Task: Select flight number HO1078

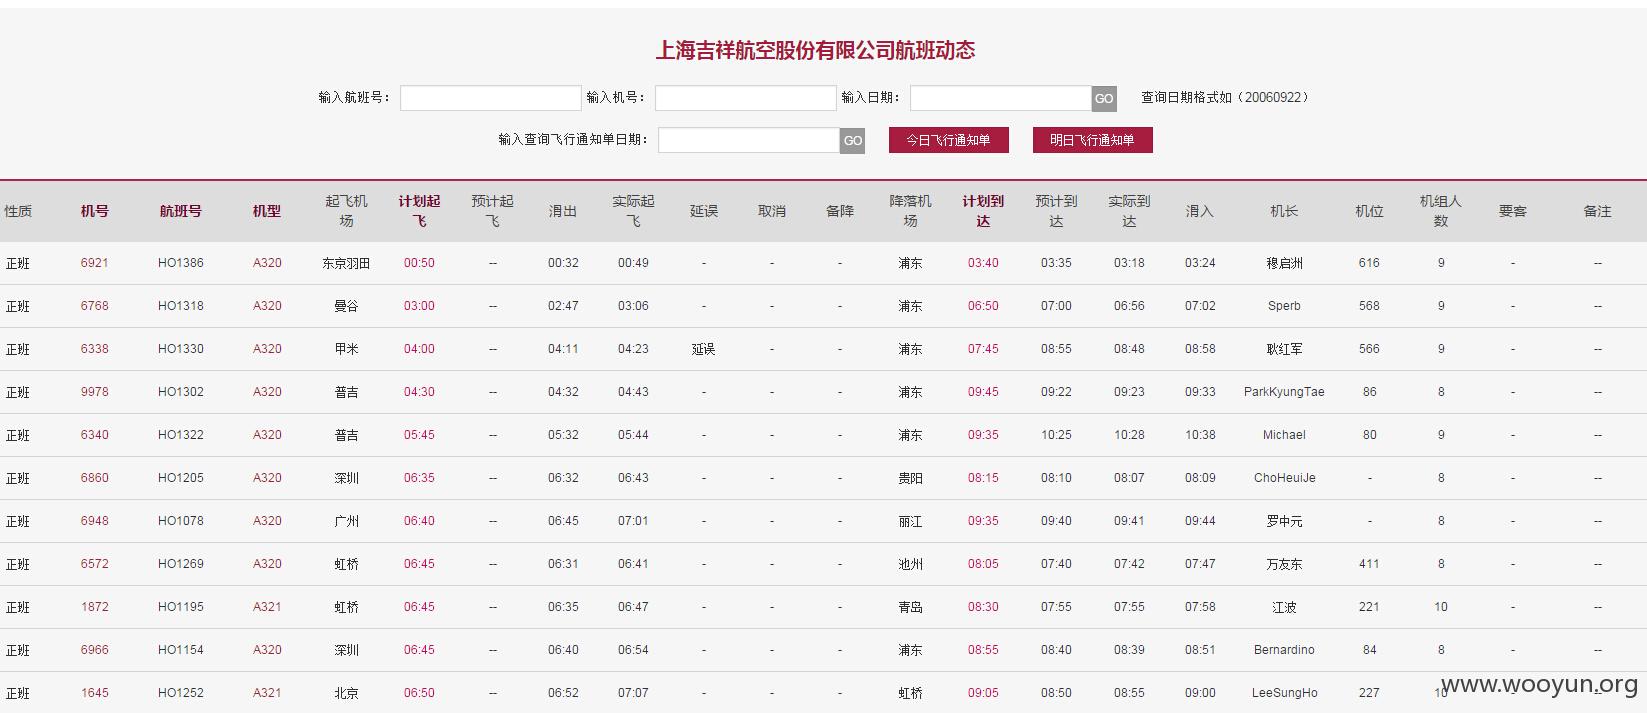Action: [x=181, y=521]
